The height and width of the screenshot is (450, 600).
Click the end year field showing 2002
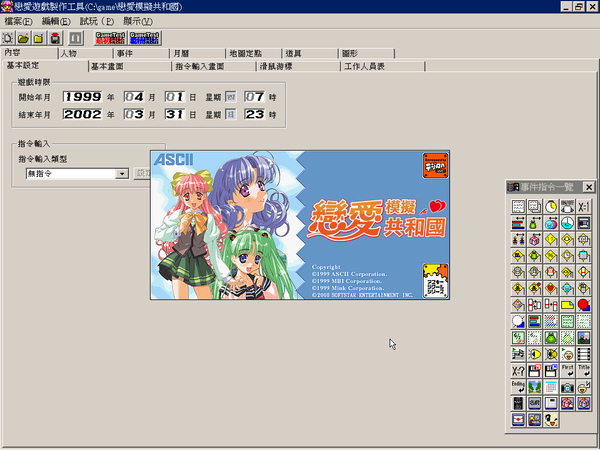tap(83, 114)
